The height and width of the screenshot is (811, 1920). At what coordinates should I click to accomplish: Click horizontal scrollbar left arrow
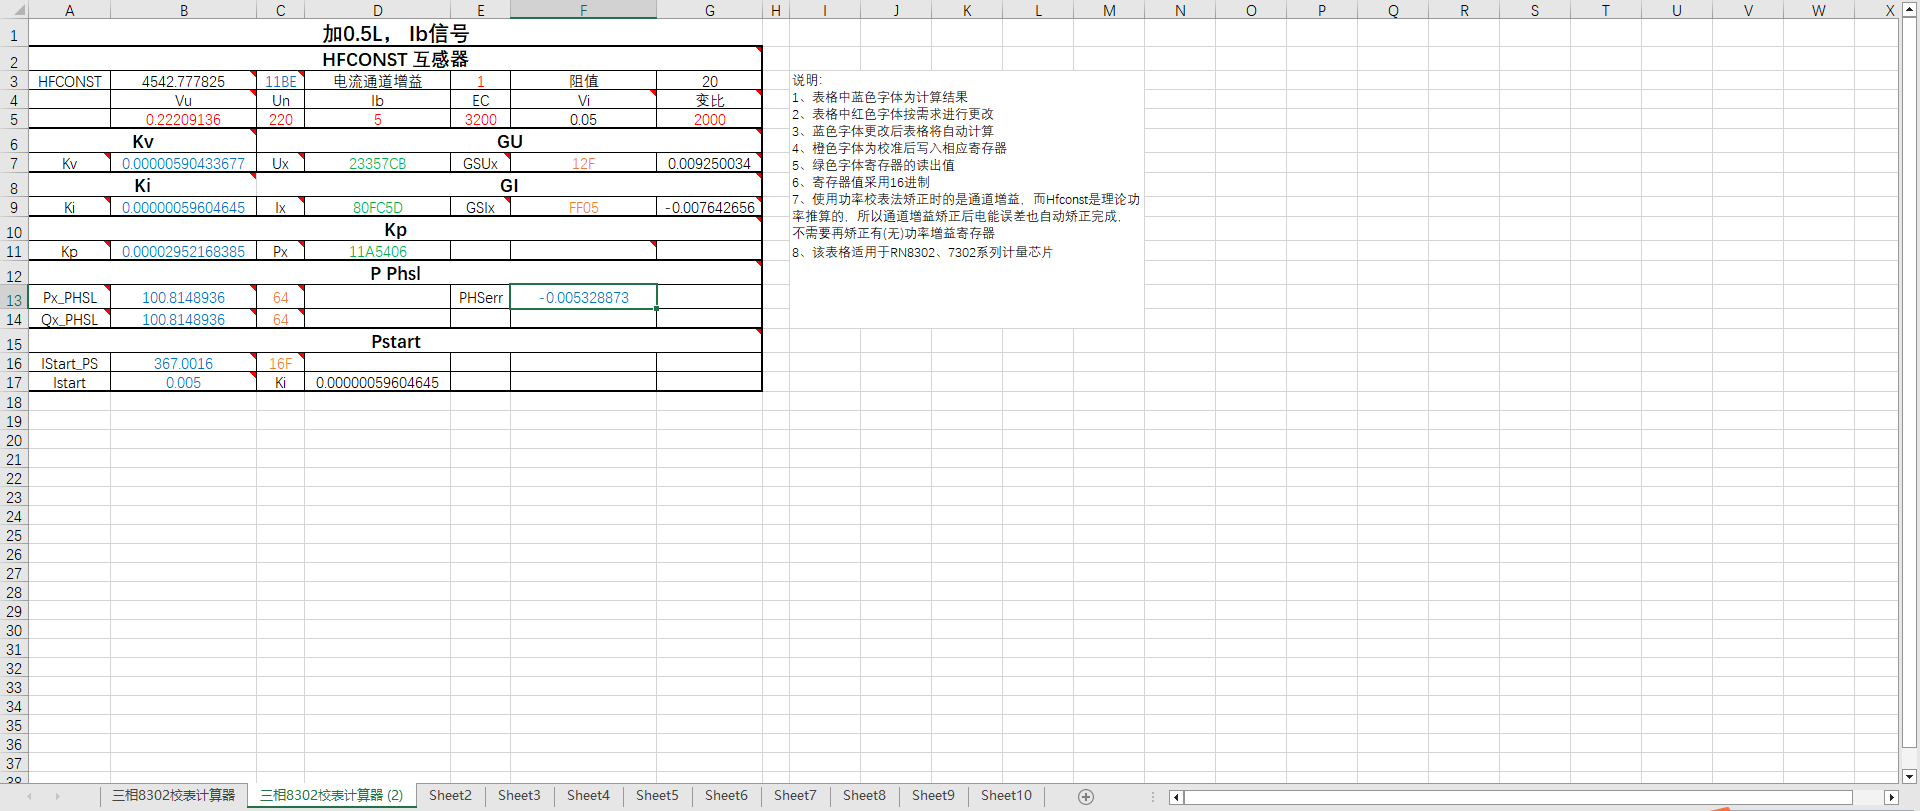coord(1176,797)
